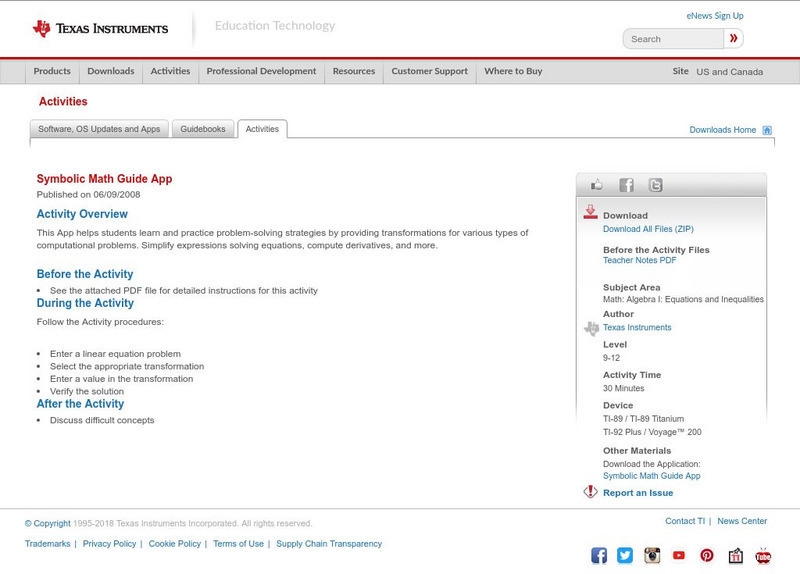Open the footer red YouTube Tube icon
This screenshot has height=574, width=800.
[763, 556]
